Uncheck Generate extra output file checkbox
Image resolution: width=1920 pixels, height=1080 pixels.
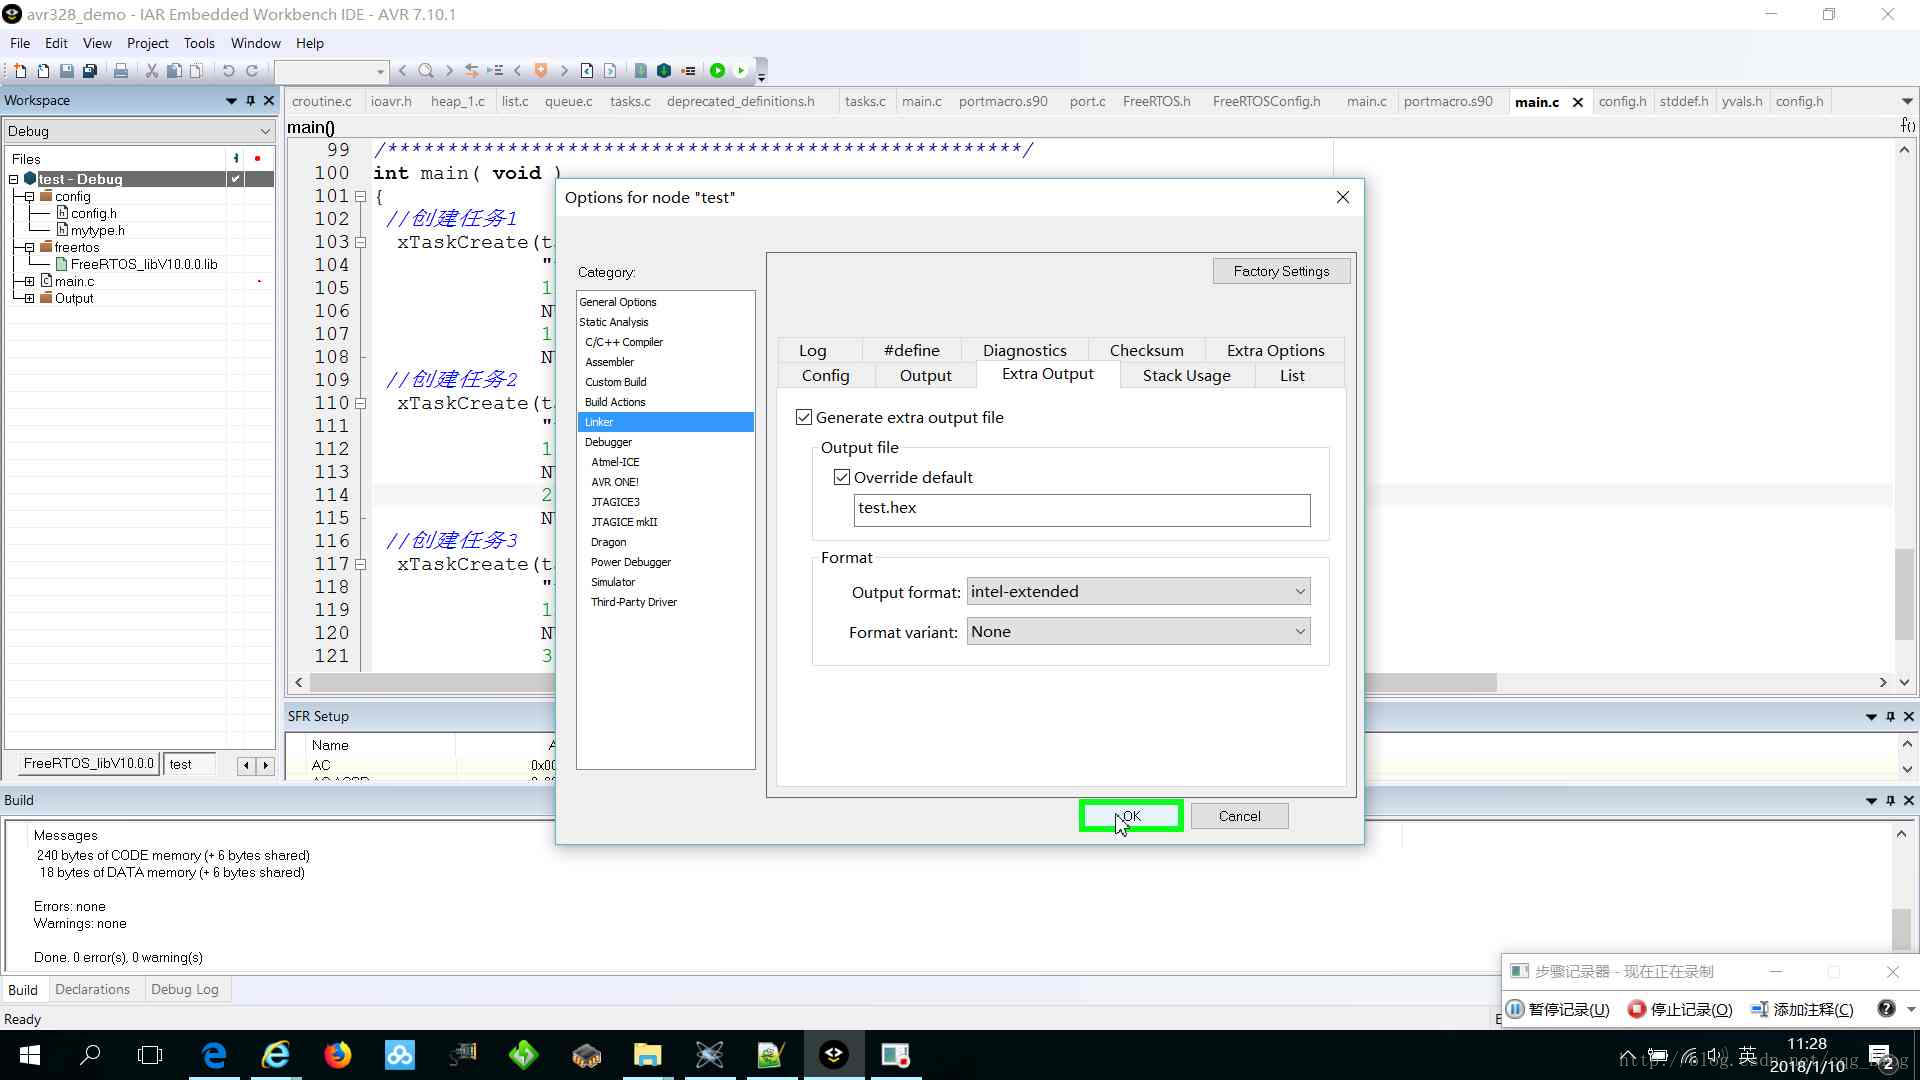pyautogui.click(x=804, y=417)
